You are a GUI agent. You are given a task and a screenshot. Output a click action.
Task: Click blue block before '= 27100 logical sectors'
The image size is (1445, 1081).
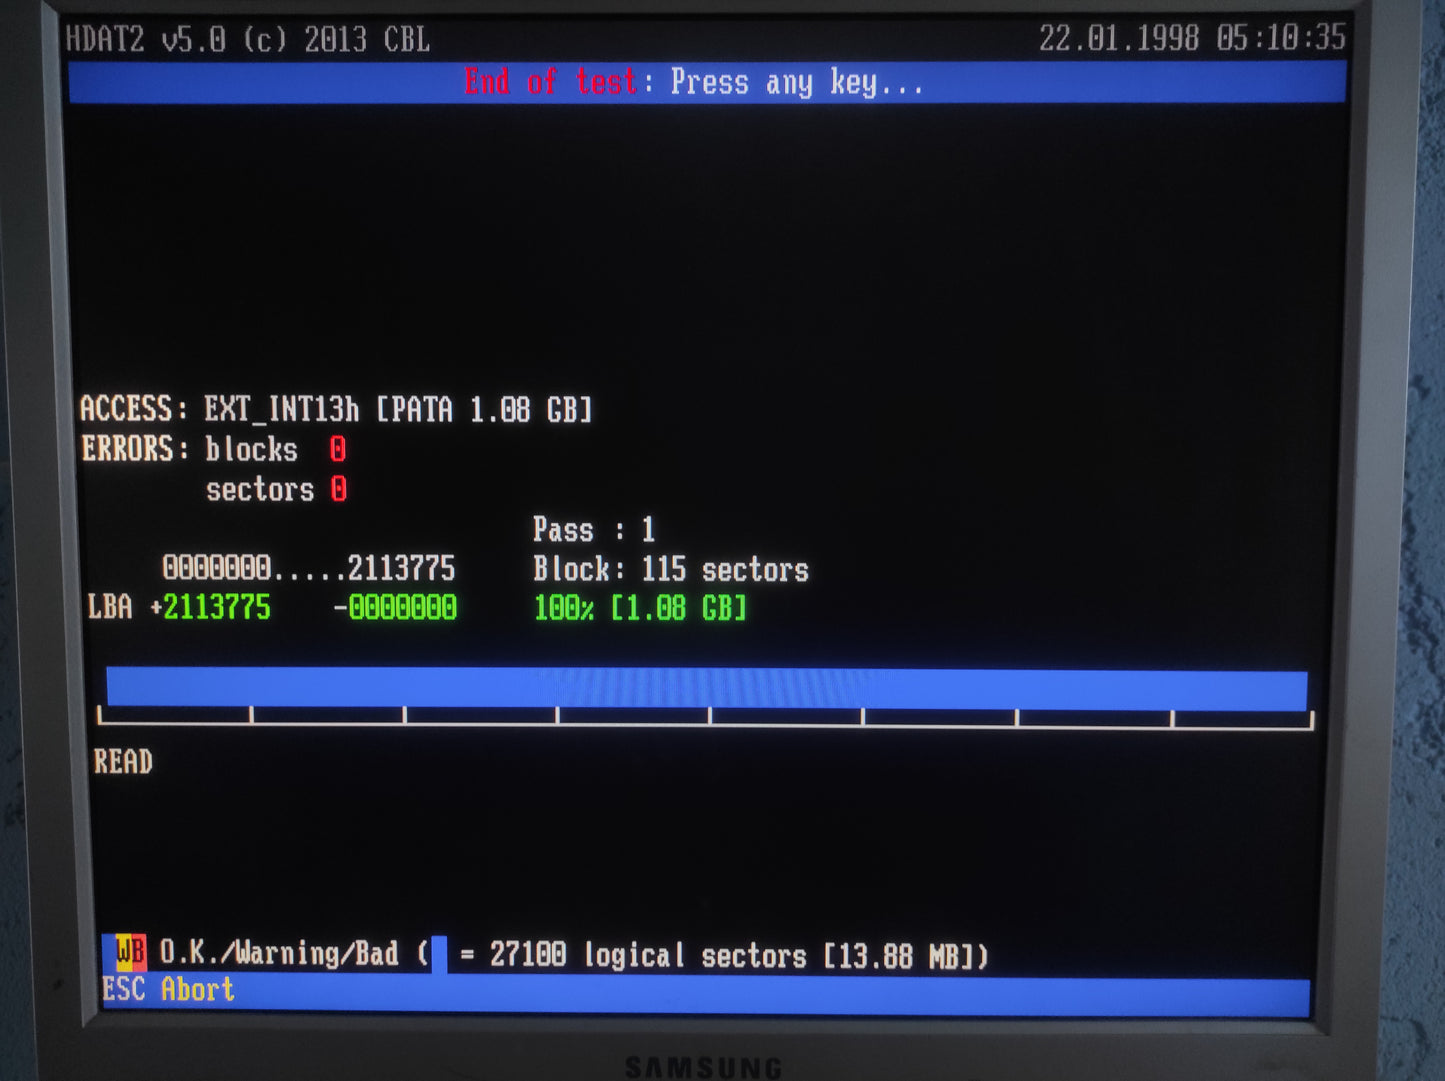pos(438,955)
